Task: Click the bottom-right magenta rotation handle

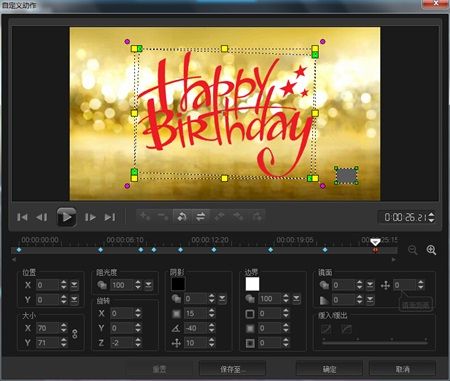Action: click(x=322, y=186)
